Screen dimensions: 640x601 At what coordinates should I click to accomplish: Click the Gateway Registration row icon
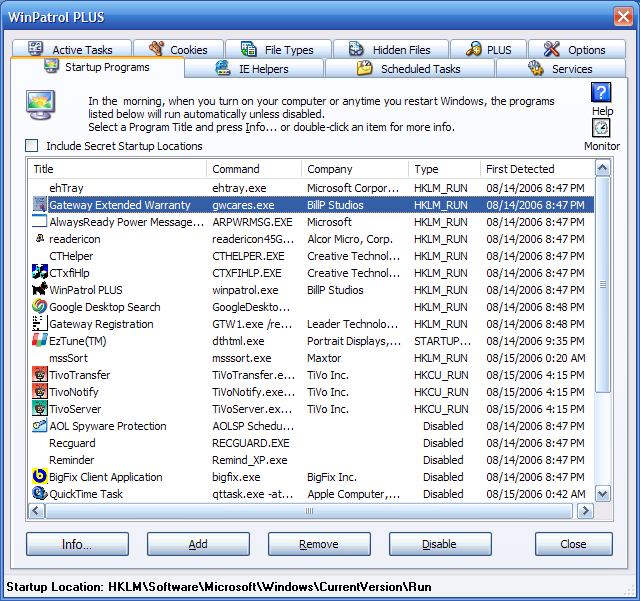40,323
